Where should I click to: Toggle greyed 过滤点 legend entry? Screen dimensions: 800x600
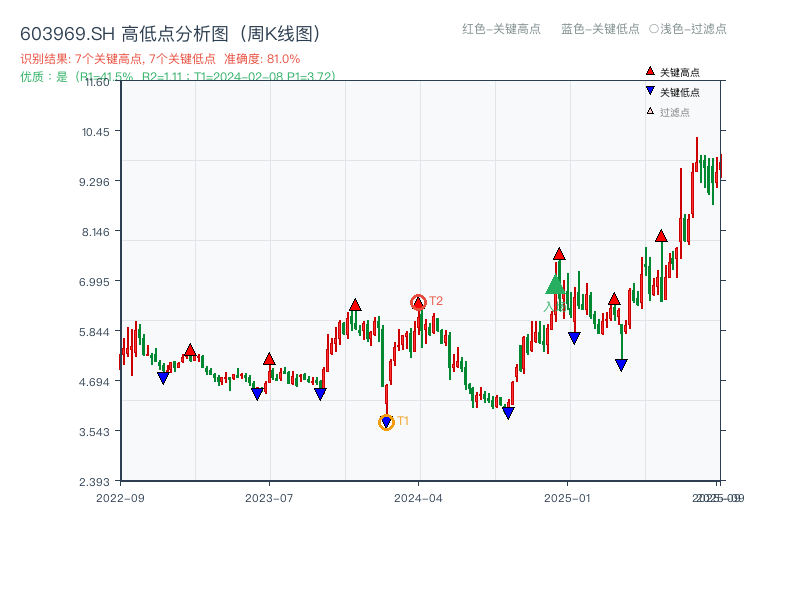[668, 112]
